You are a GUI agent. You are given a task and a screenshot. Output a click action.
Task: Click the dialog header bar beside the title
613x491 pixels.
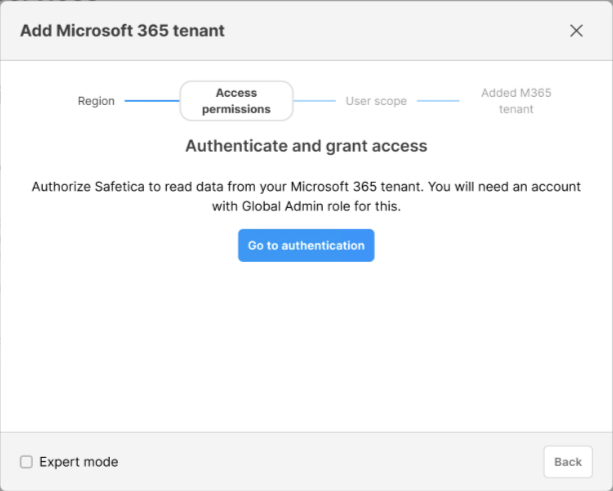point(395,30)
